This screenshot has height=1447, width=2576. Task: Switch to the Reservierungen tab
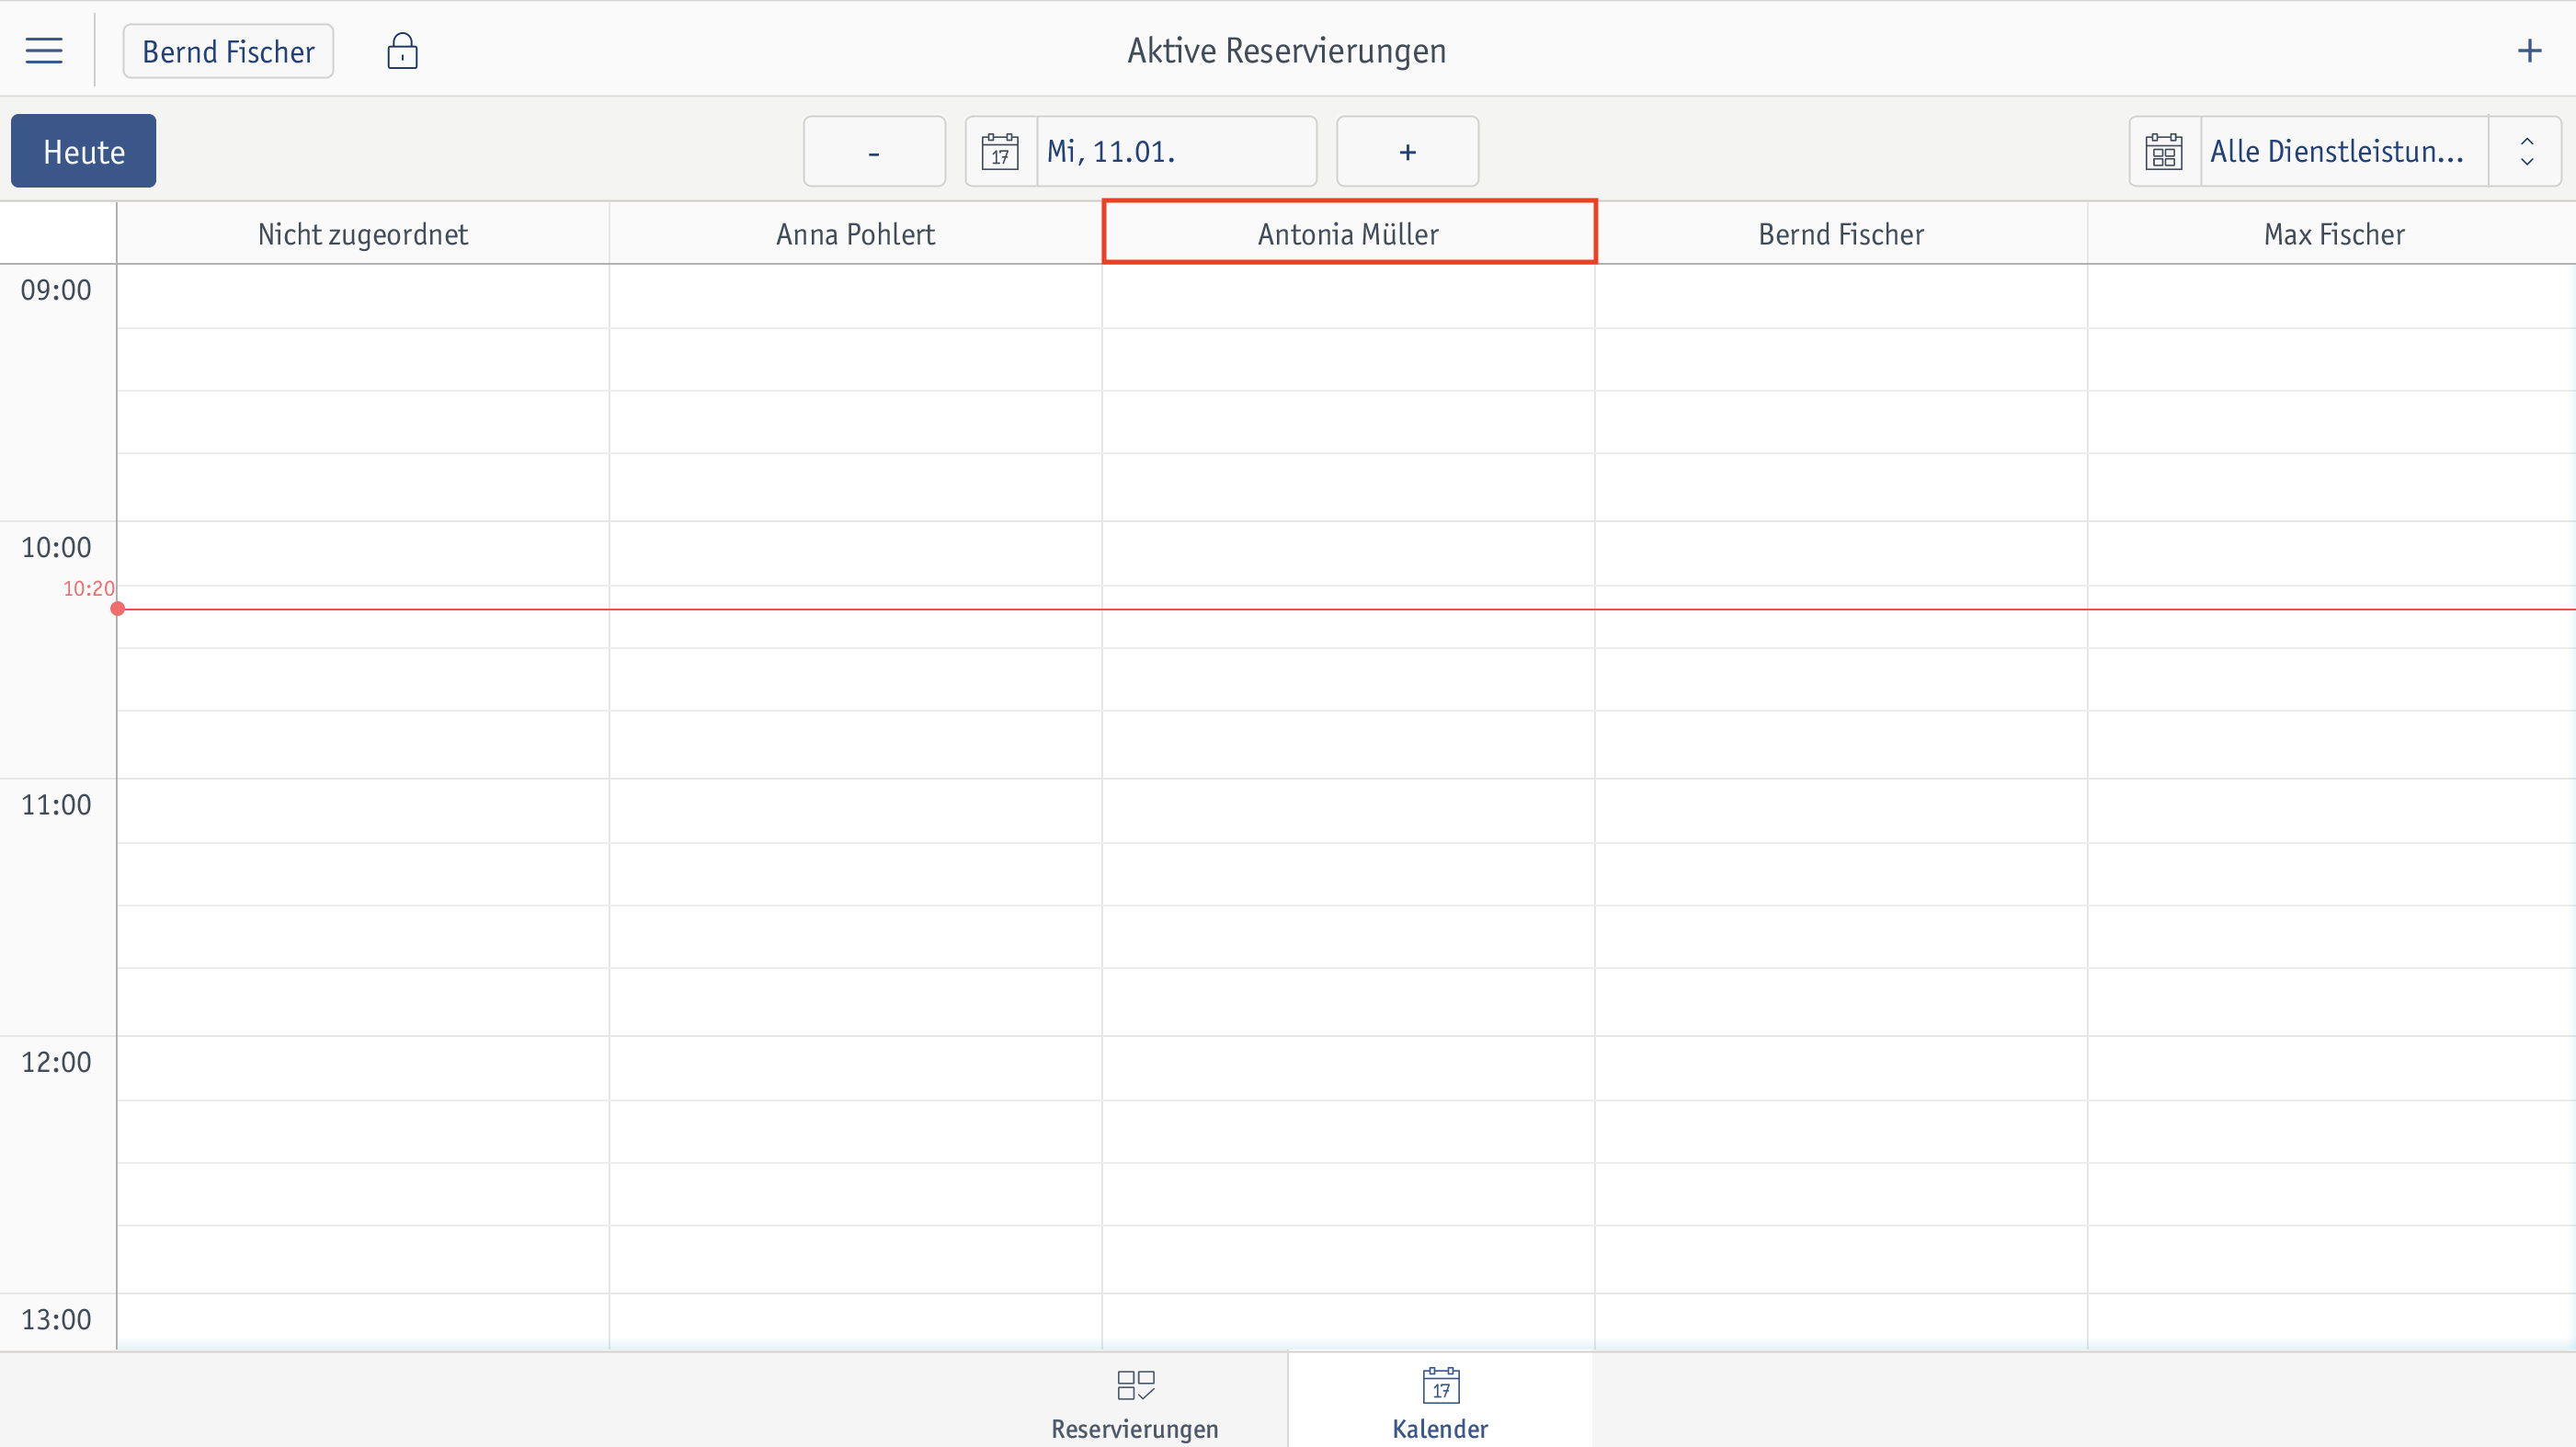[x=1135, y=1402]
